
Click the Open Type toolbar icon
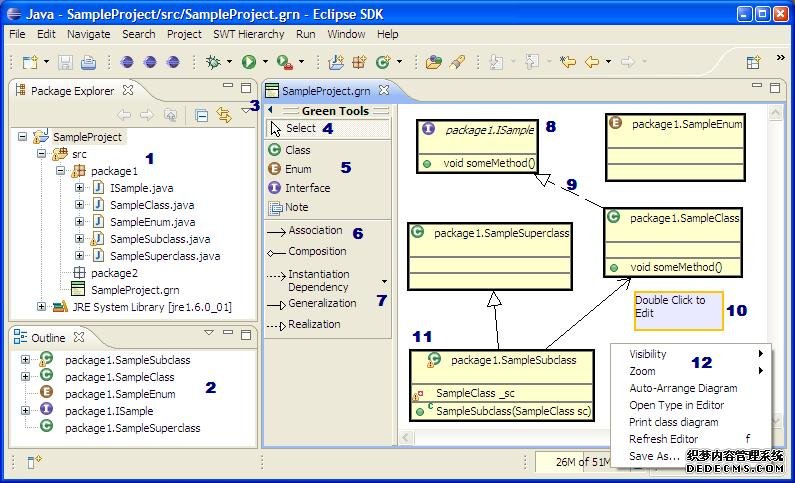point(433,62)
